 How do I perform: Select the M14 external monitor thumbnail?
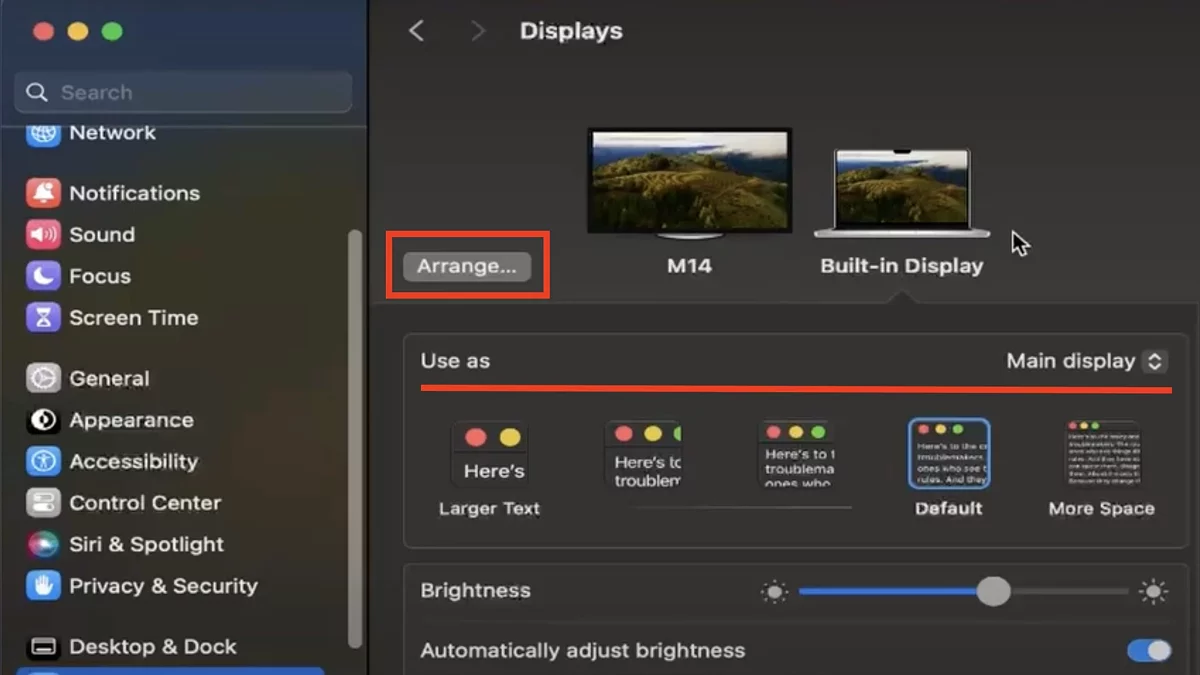(x=689, y=183)
